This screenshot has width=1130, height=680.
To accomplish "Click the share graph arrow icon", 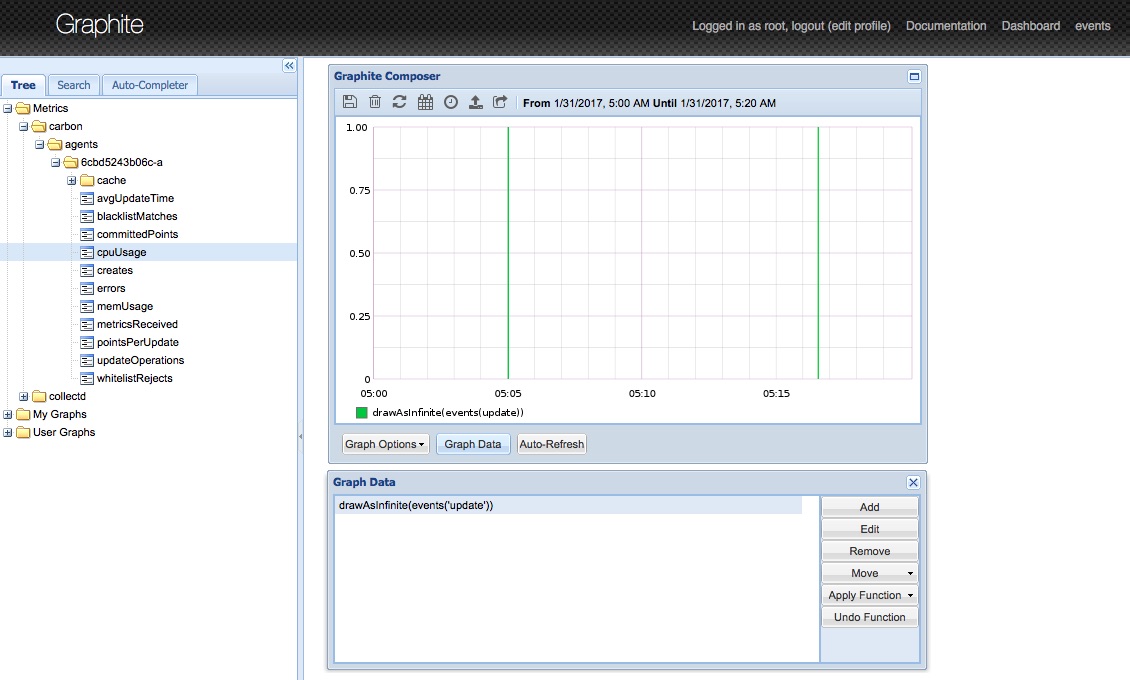I will tap(500, 102).
